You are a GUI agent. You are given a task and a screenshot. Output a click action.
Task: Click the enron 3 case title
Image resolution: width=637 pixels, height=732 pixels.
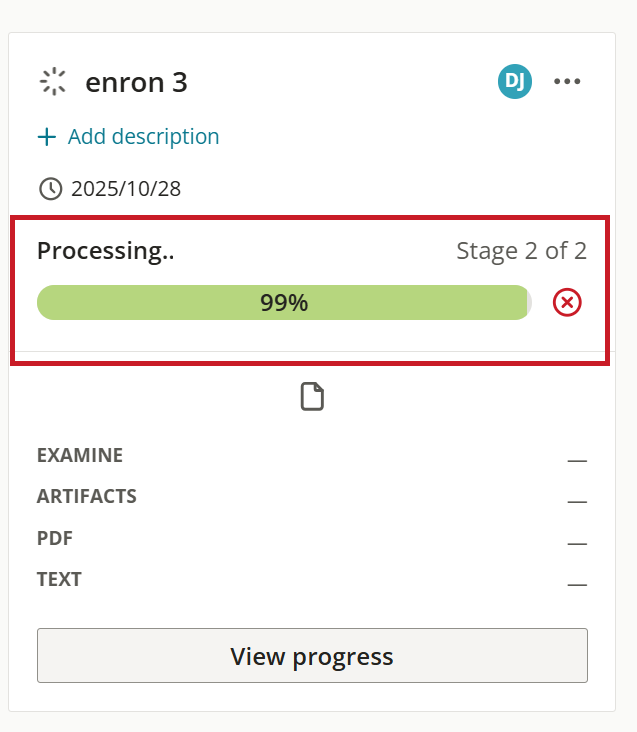tap(136, 83)
